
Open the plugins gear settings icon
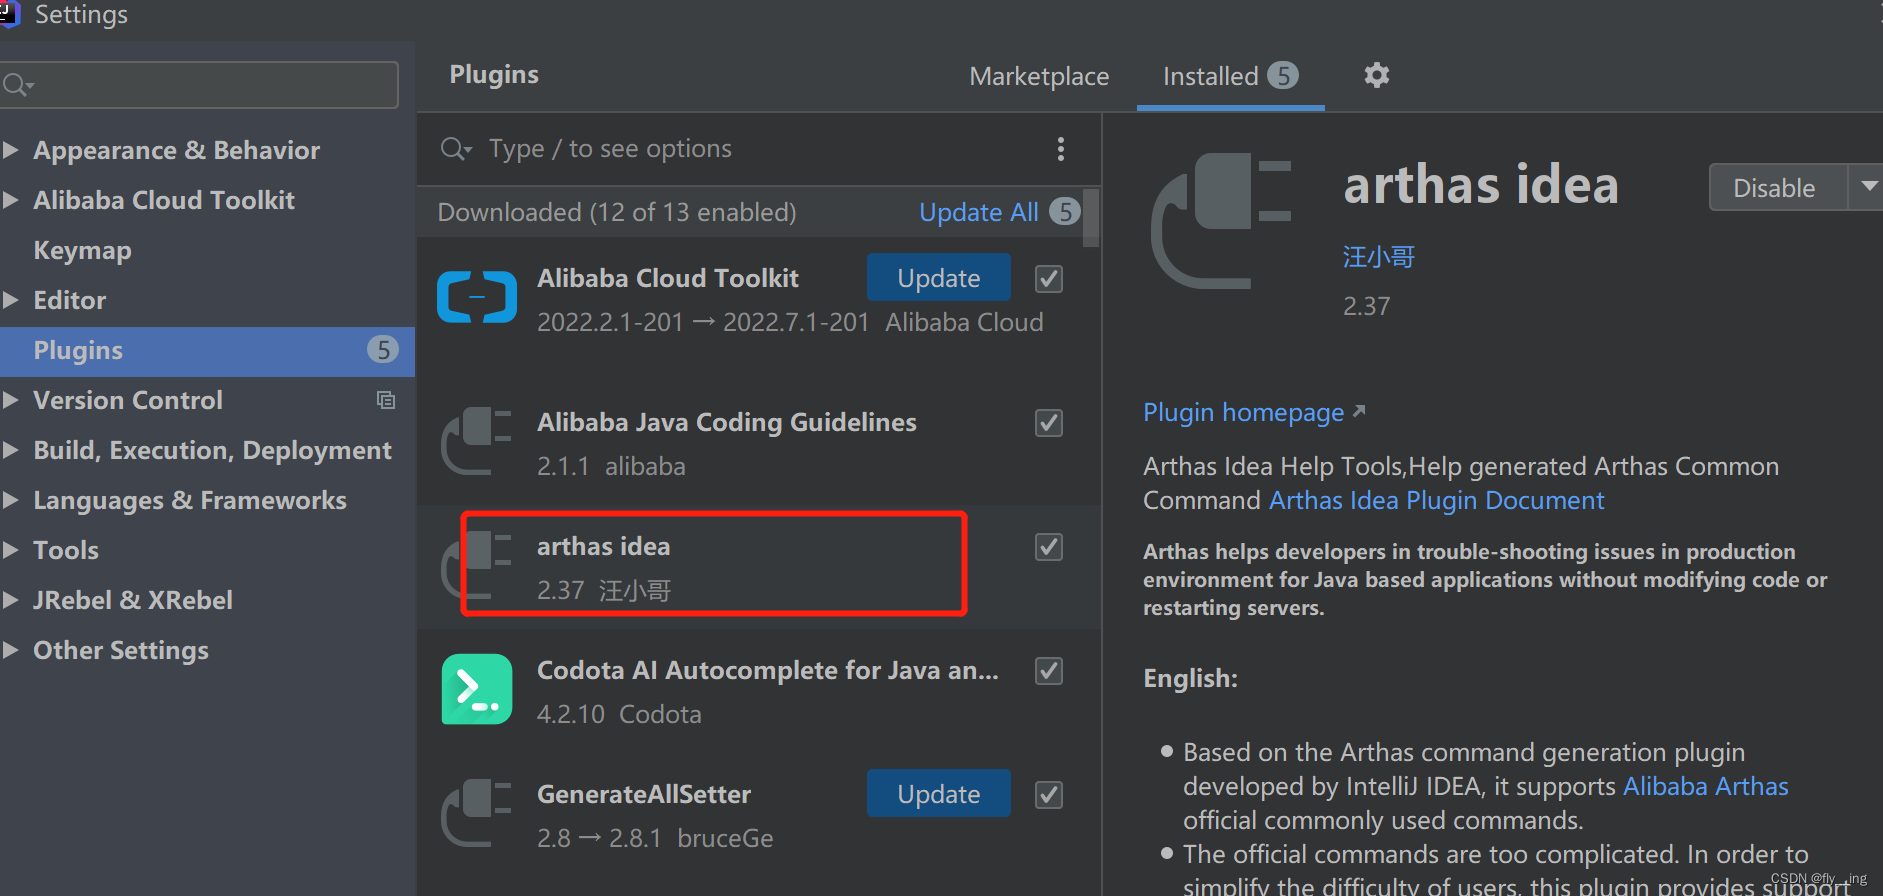coord(1377,75)
